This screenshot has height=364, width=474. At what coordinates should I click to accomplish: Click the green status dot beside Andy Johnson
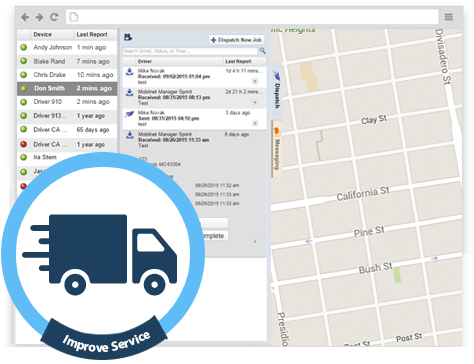(x=24, y=47)
